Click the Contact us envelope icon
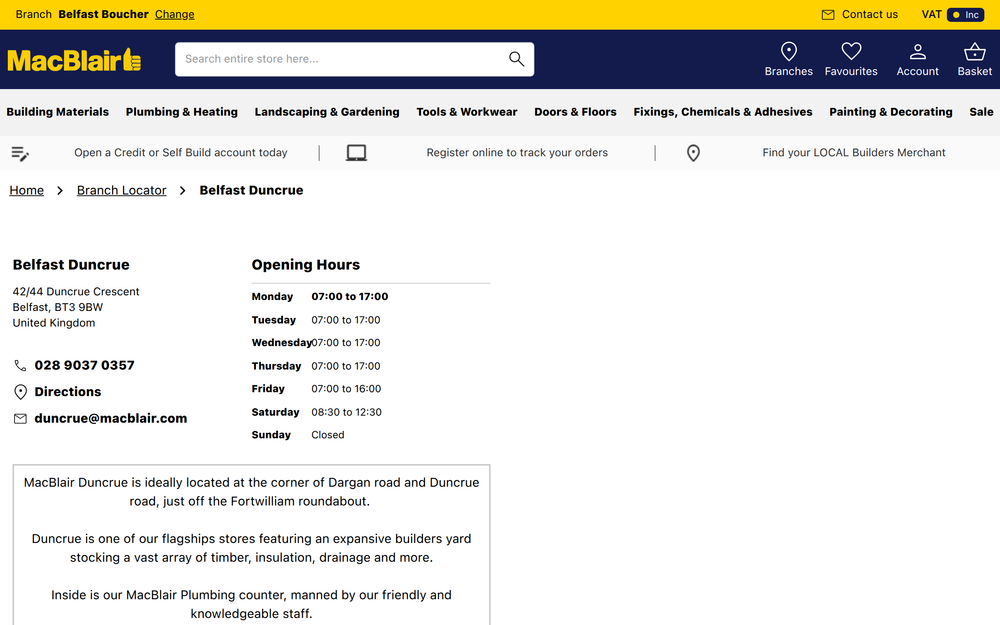Image resolution: width=1000 pixels, height=625 pixels. coord(827,15)
